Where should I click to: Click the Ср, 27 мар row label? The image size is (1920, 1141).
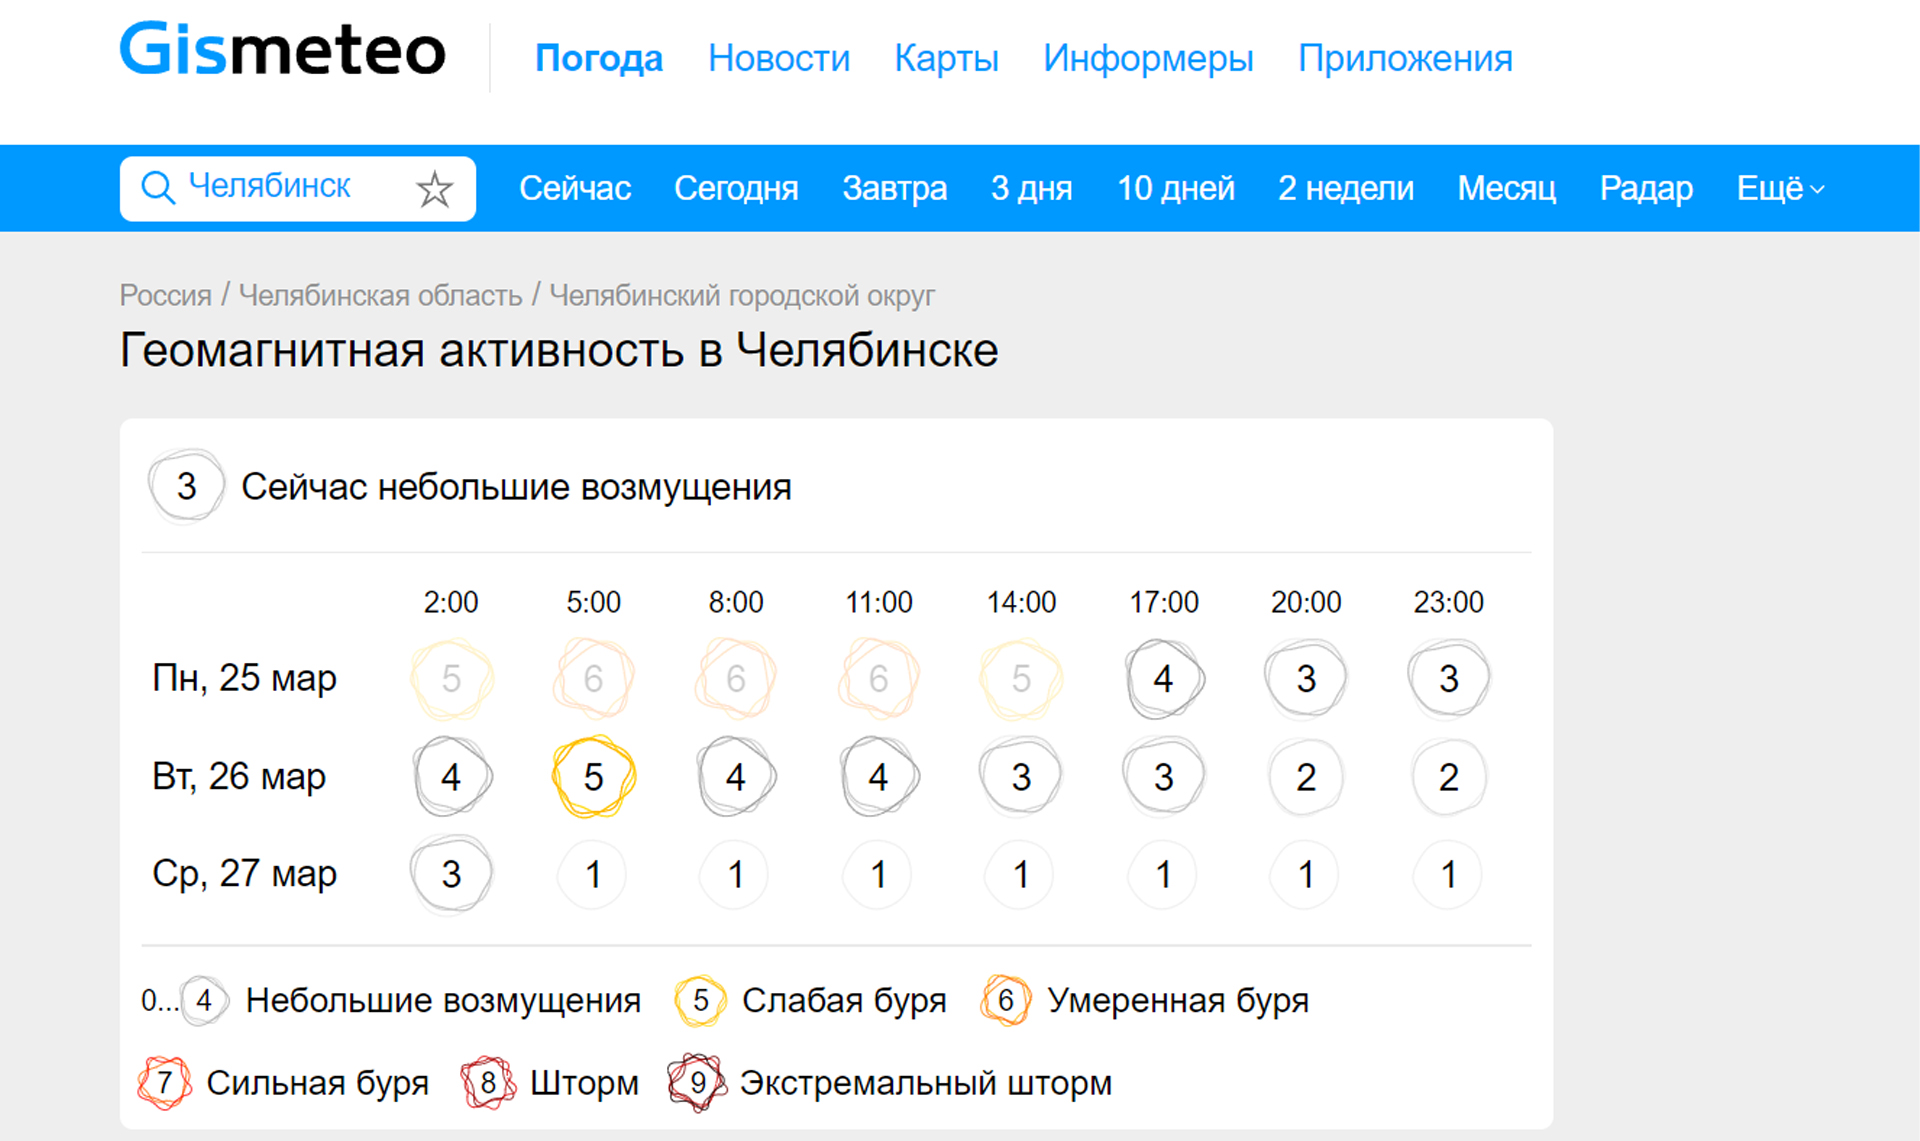point(244,874)
